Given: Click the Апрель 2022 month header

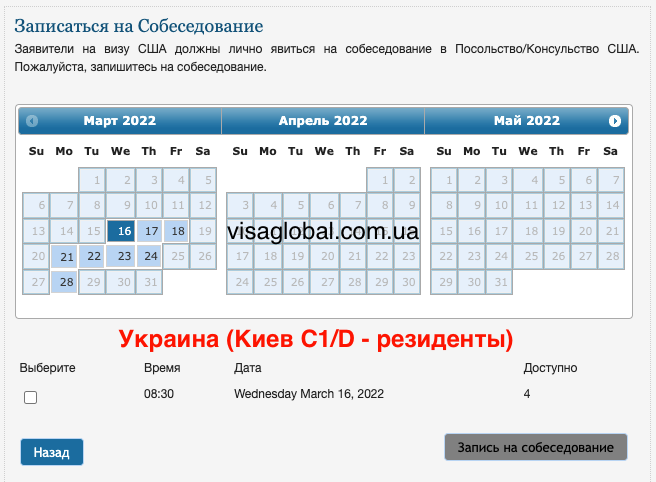Looking at the screenshot, I should [323, 121].
